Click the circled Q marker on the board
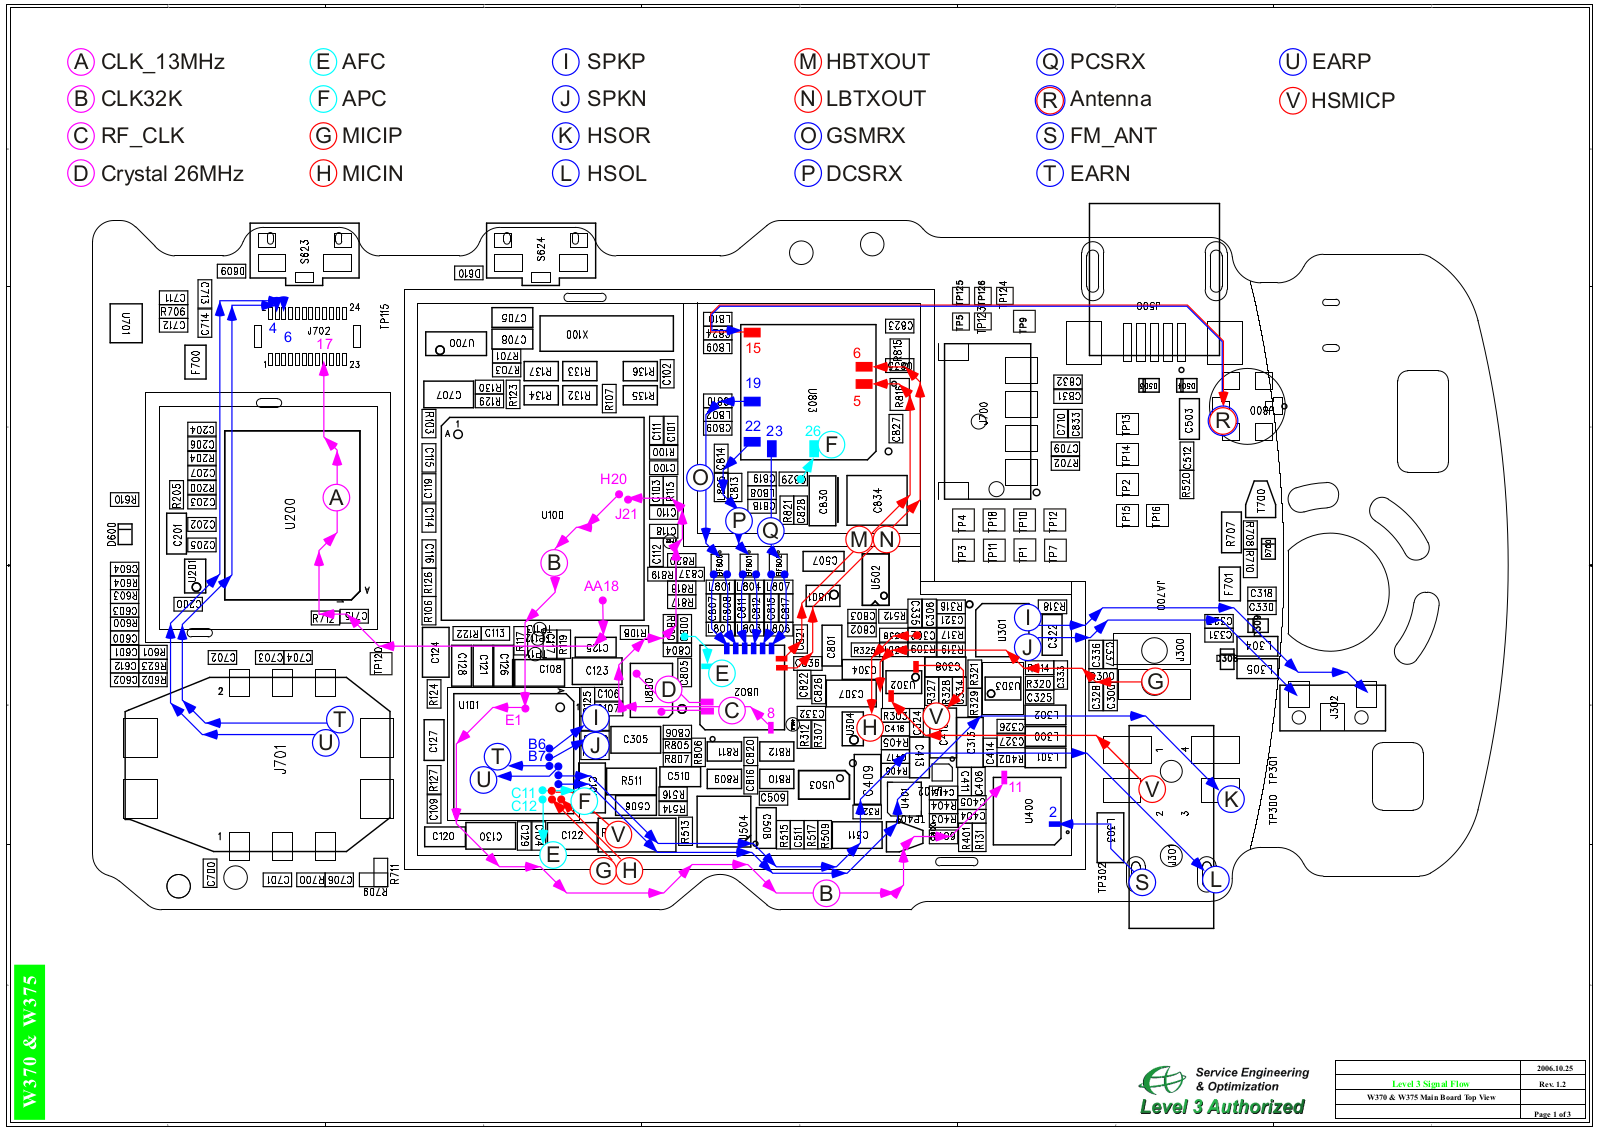 click(x=770, y=530)
